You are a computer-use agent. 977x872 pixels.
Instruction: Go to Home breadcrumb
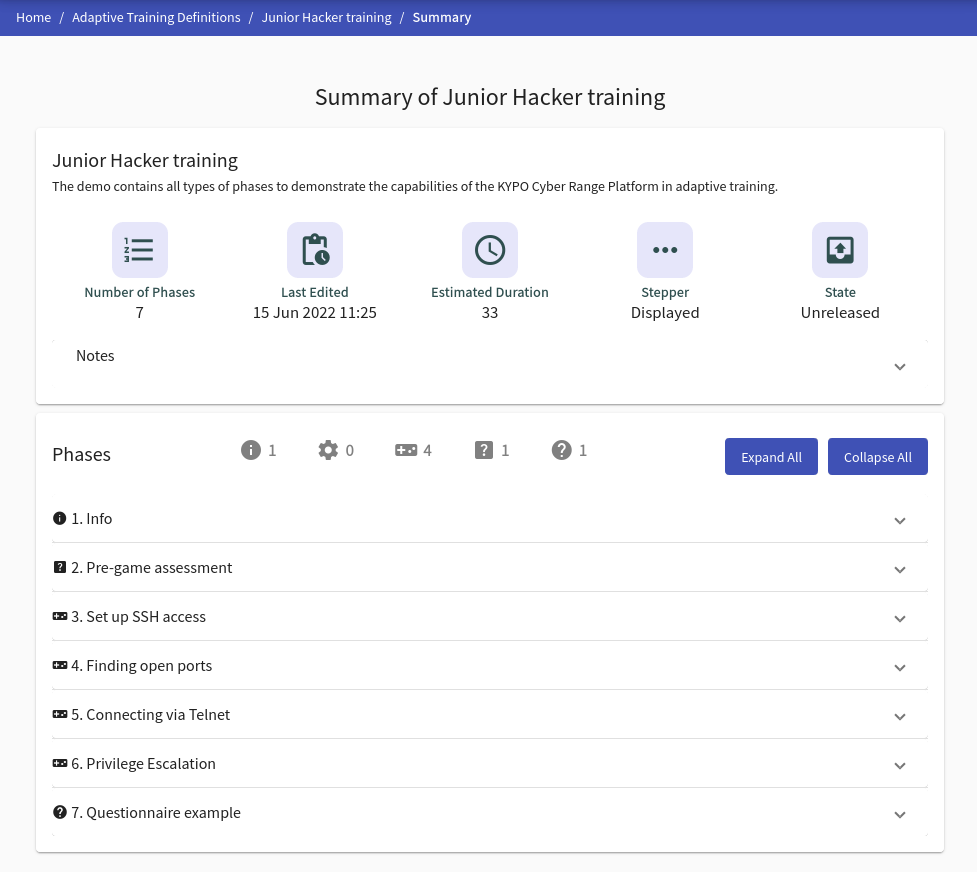34,17
